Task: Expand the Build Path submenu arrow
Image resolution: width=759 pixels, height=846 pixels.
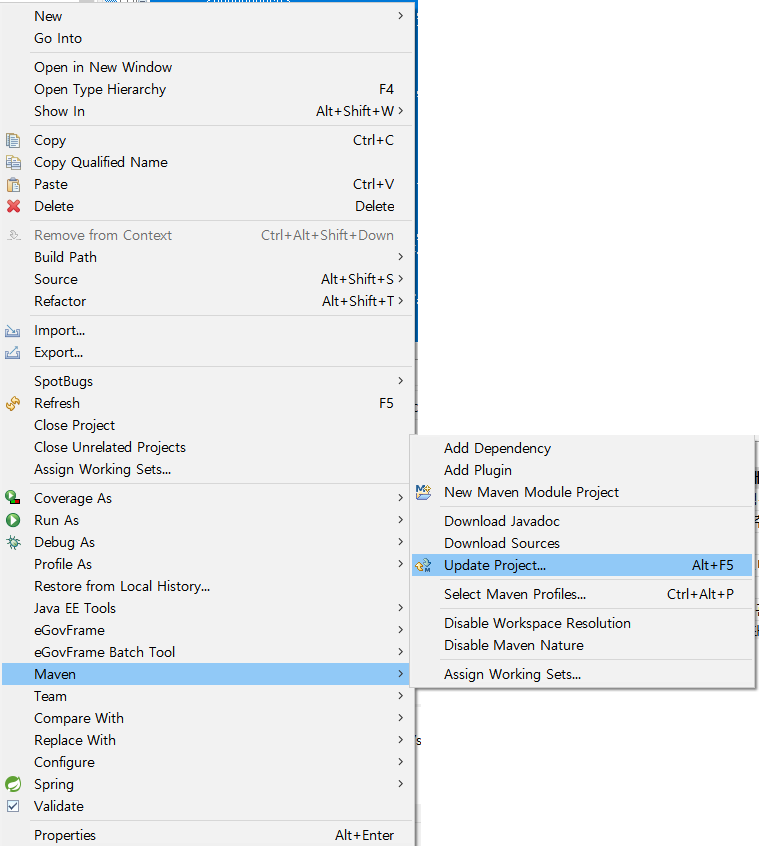Action: tap(400, 257)
